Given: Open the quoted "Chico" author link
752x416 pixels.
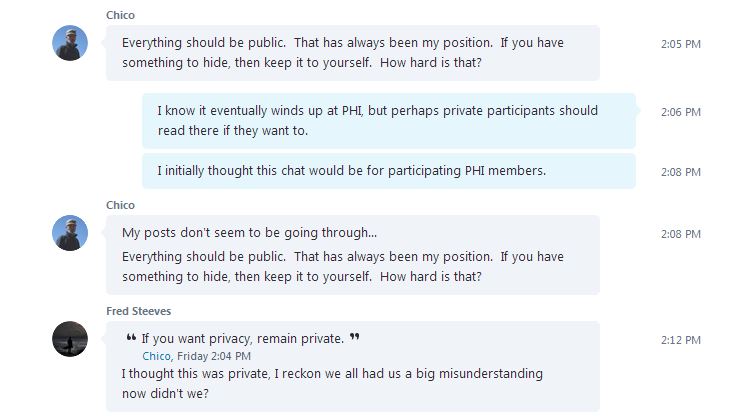Looking at the screenshot, I should 156,356.
